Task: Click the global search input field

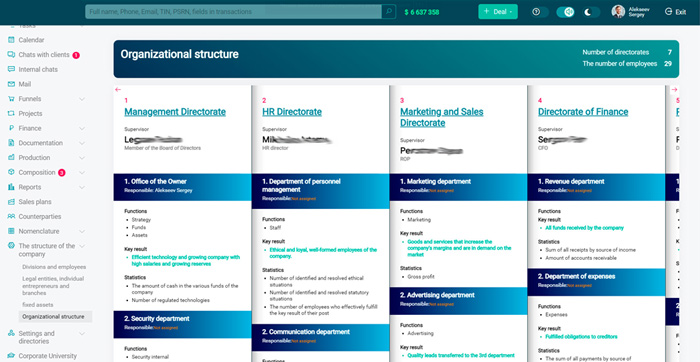Action: click(x=233, y=12)
